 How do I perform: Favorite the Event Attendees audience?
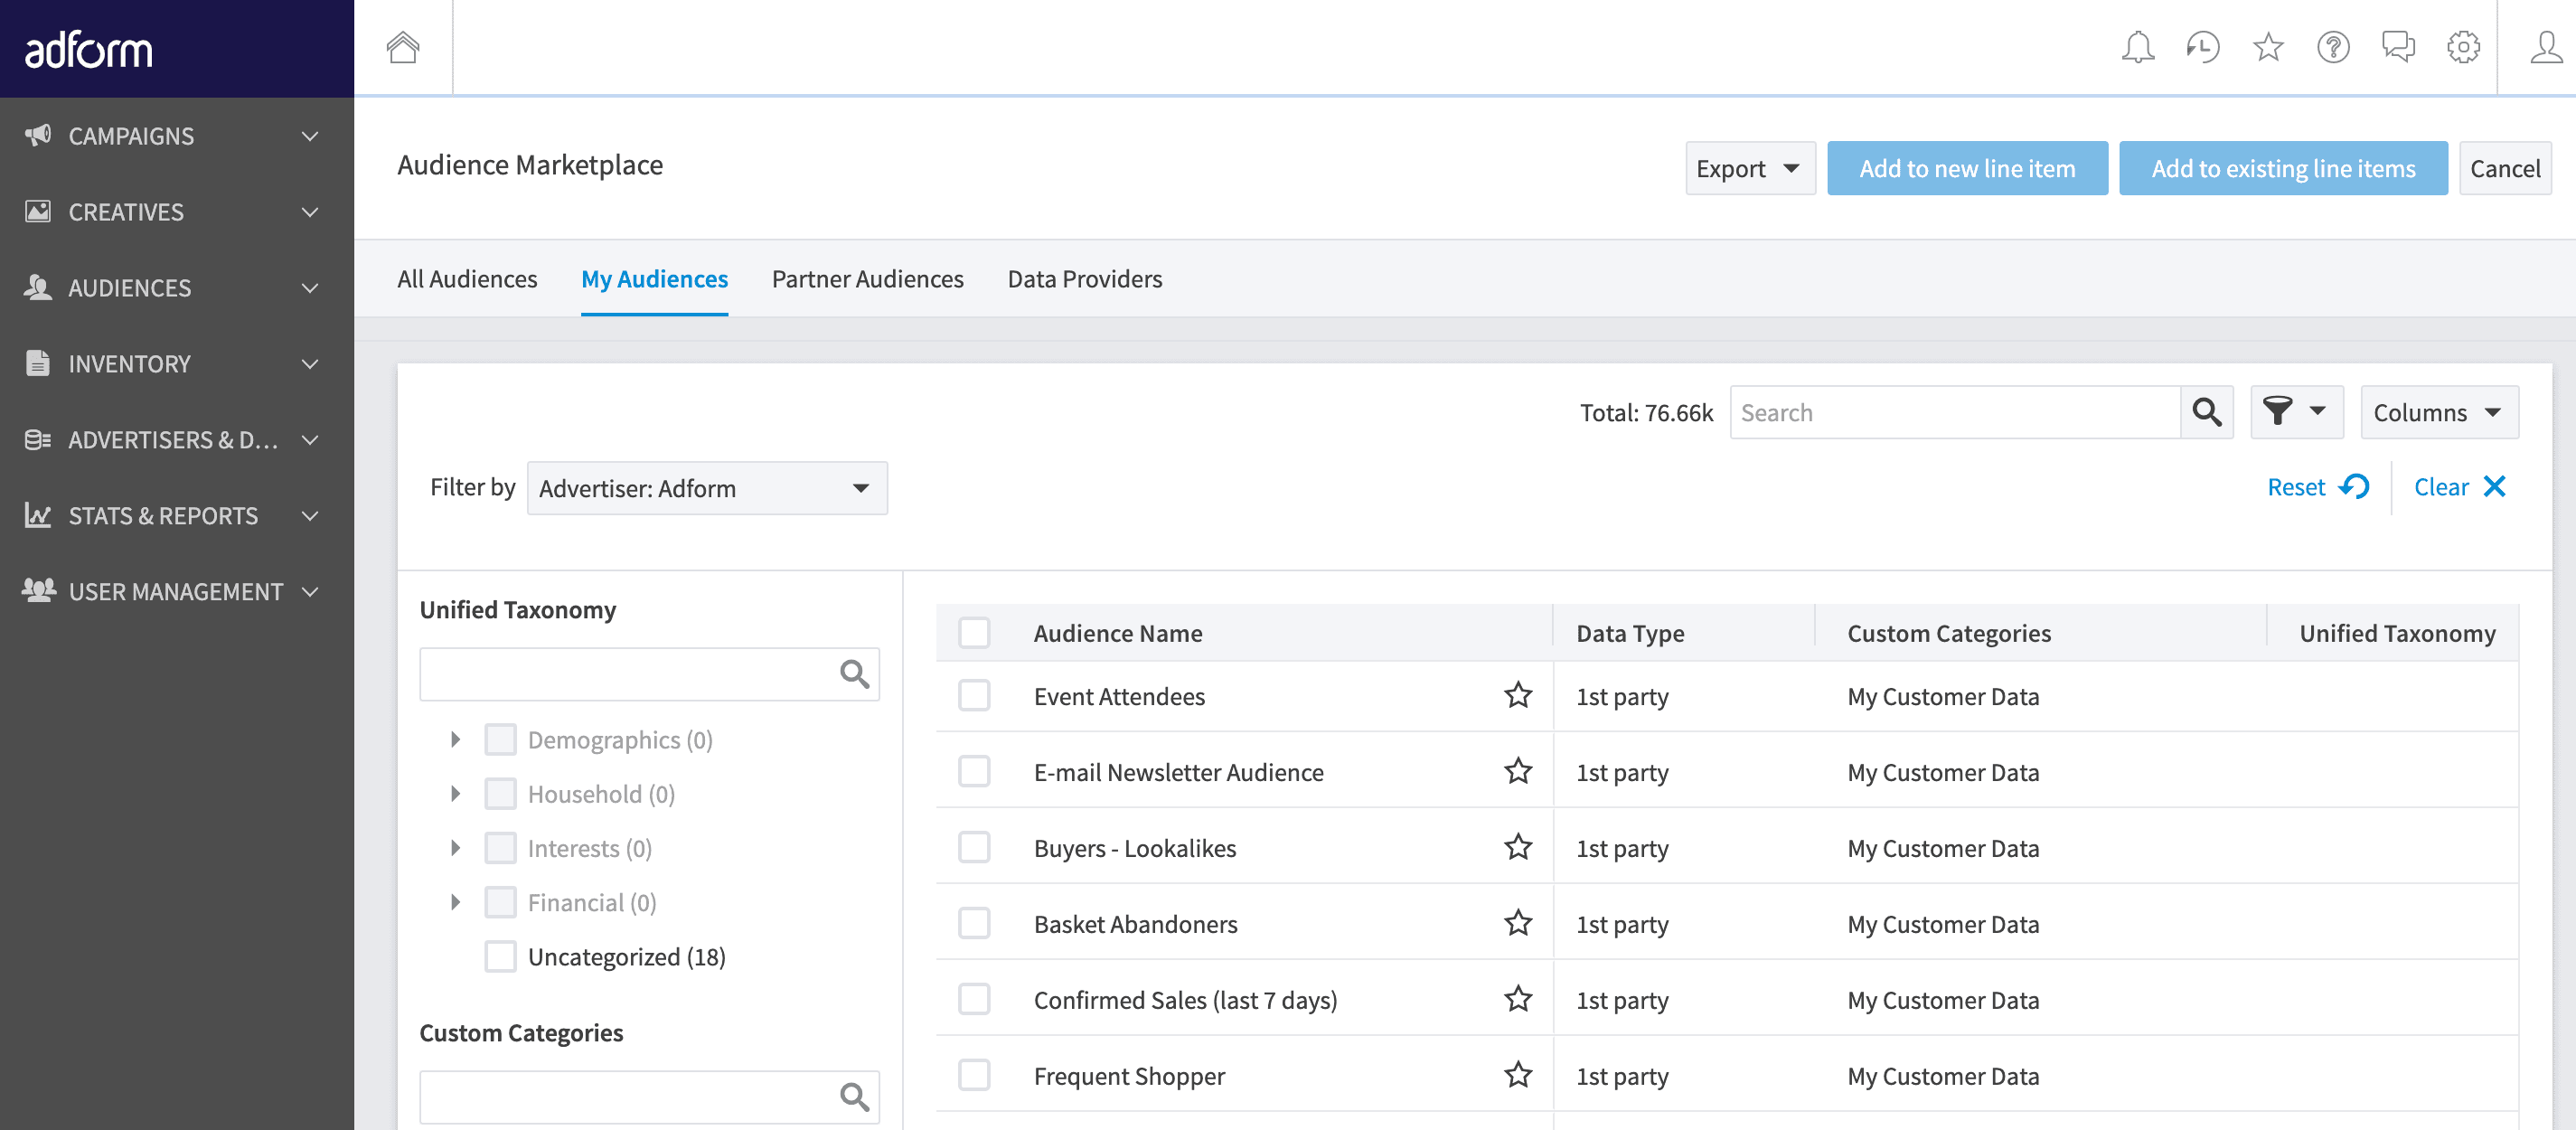[1517, 695]
